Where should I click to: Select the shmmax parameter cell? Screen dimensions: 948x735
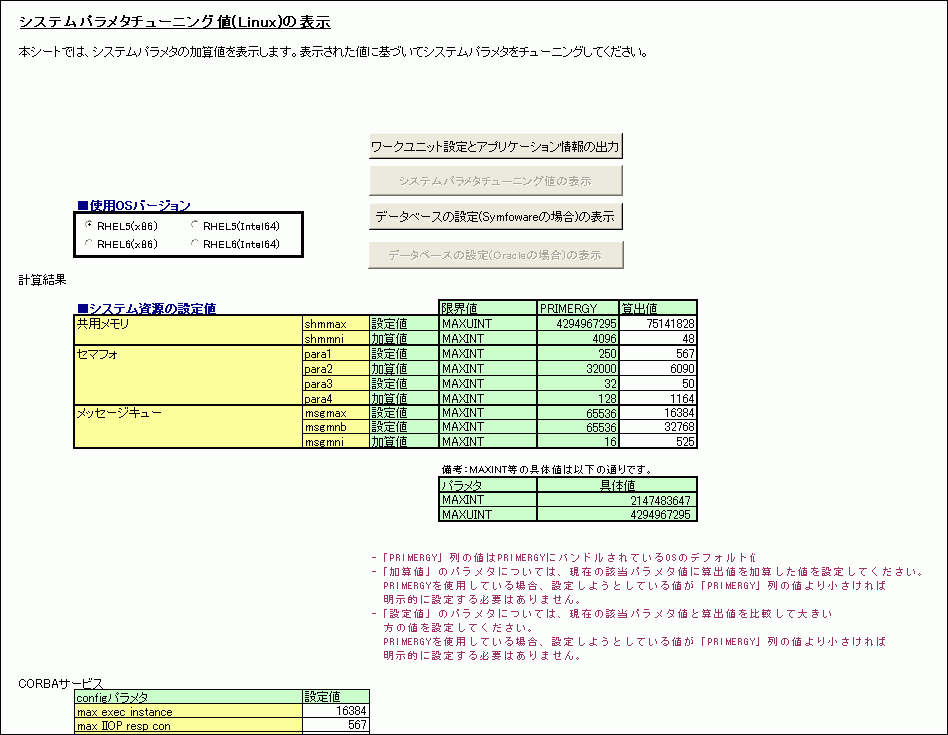(x=336, y=323)
